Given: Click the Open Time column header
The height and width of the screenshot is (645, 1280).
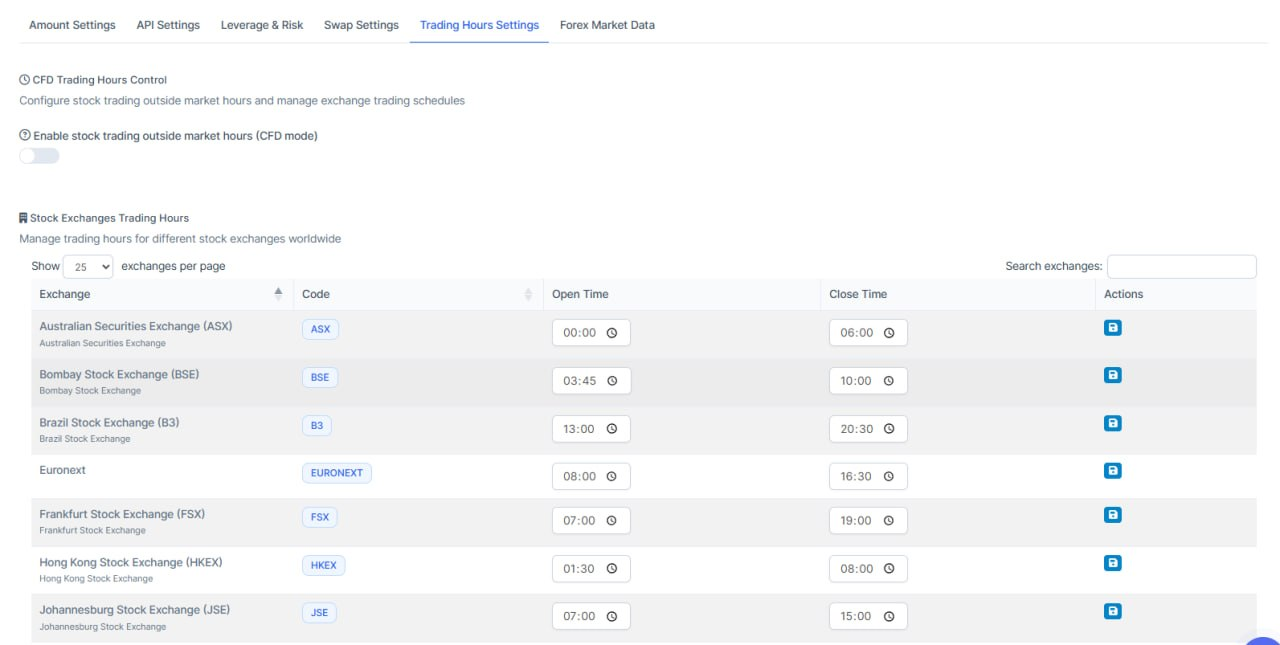Looking at the screenshot, I should pyautogui.click(x=580, y=294).
